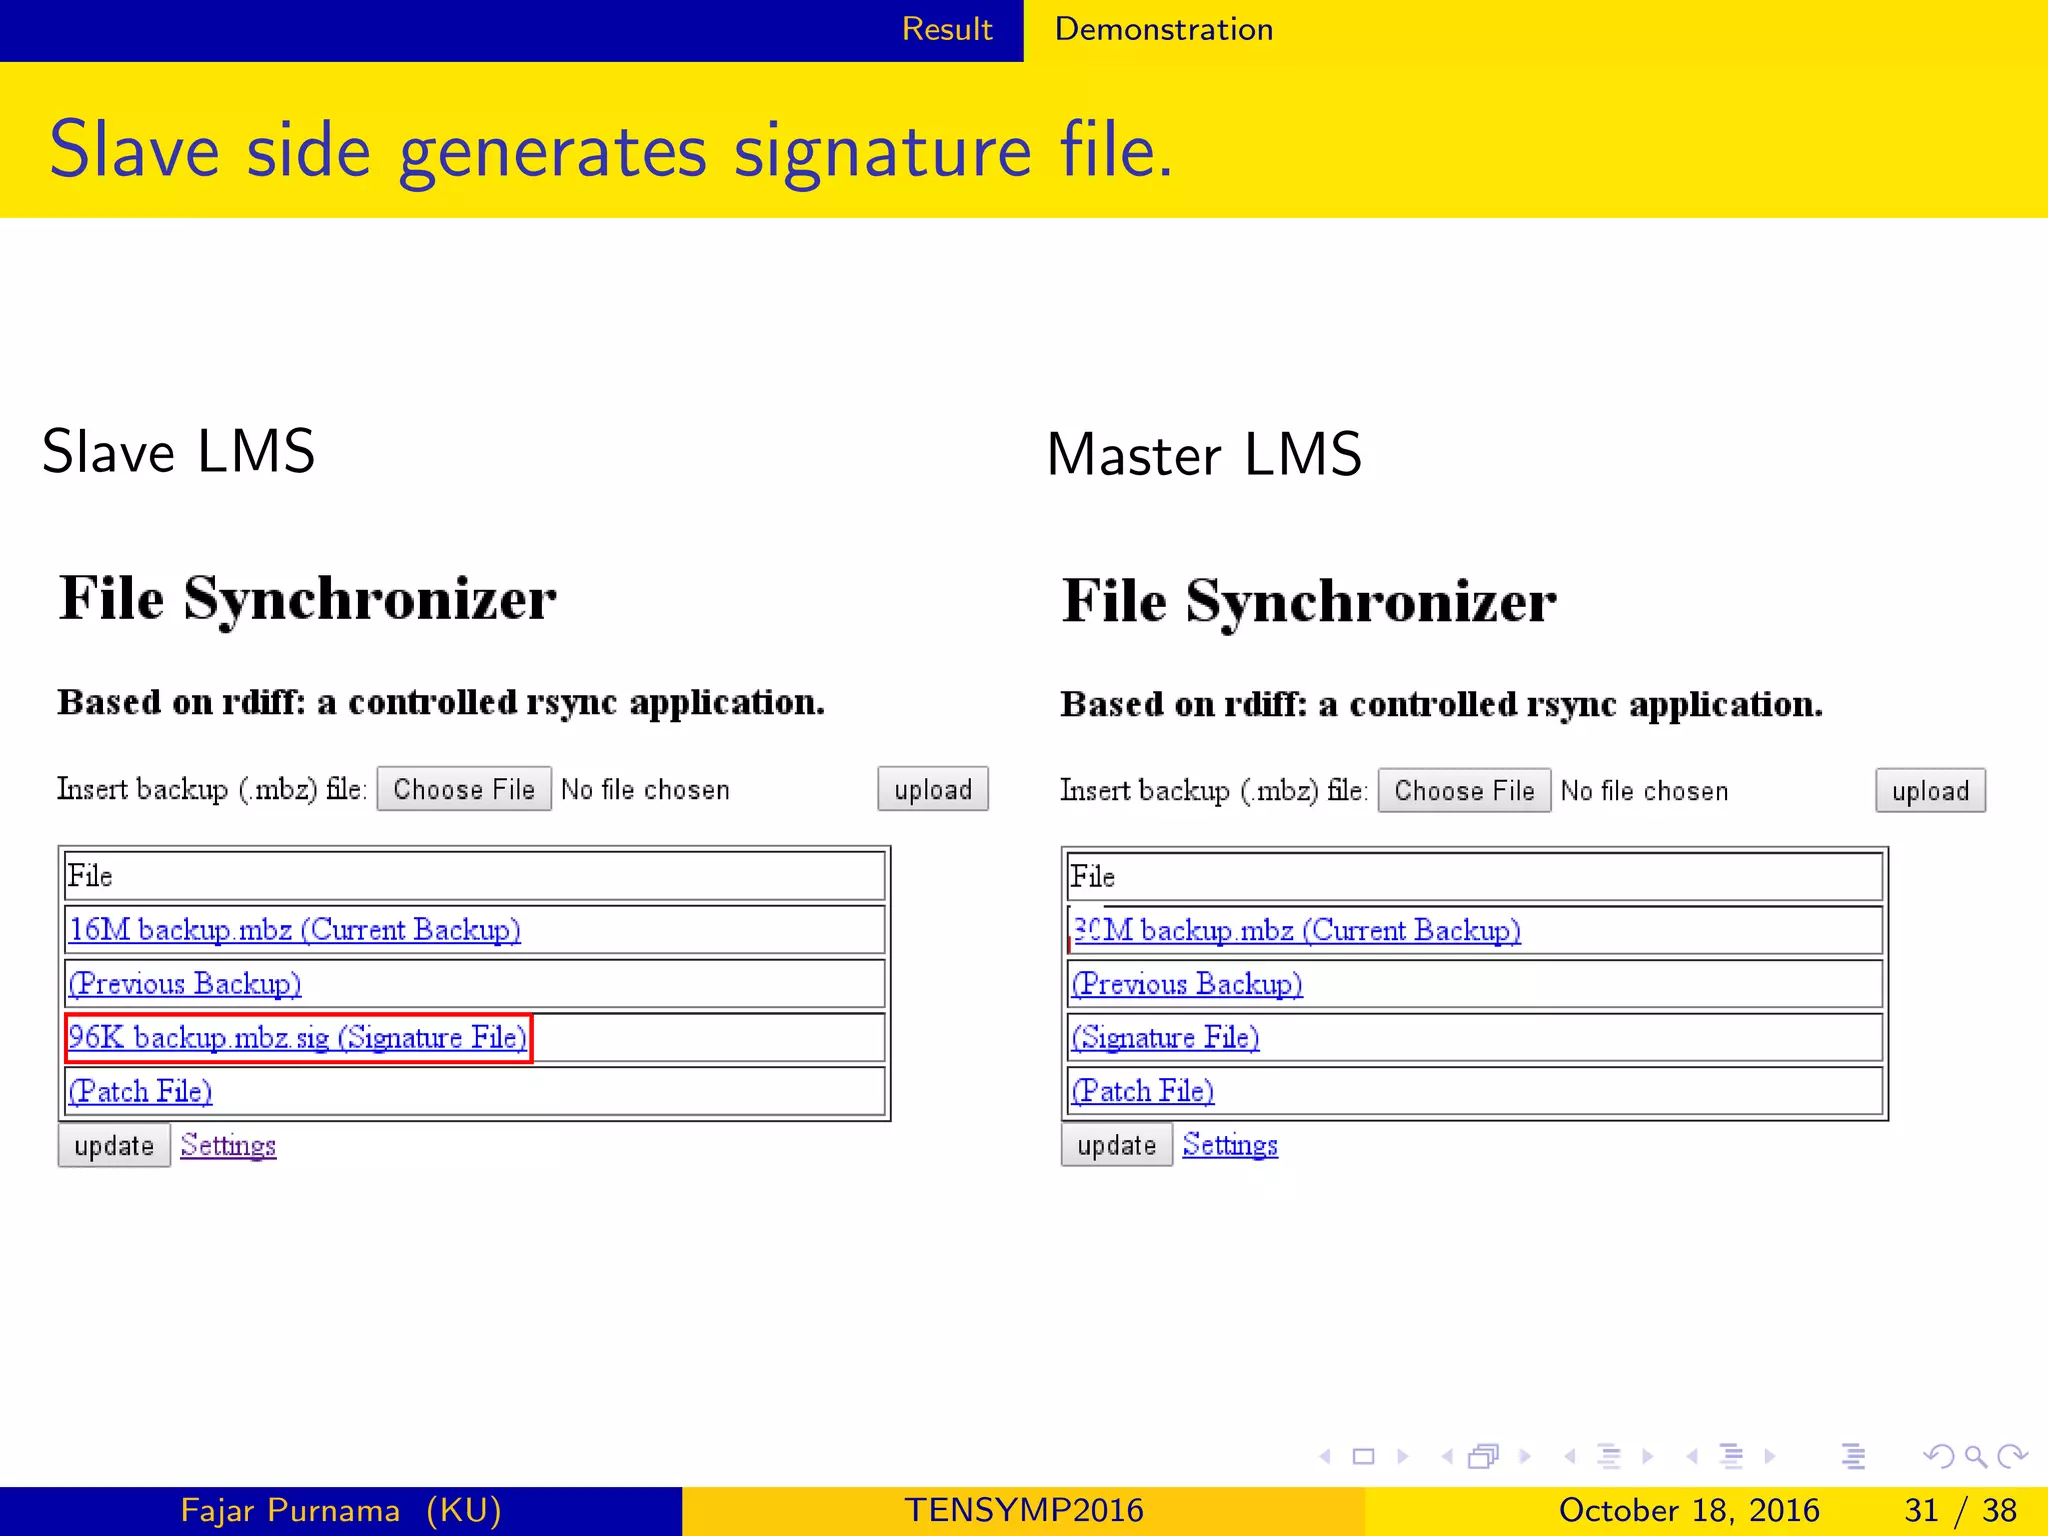Image resolution: width=2048 pixels, height=1536 pixels.
Task: Click 'No file chosen' text under Slave LMS
Action: pyautogui.click(x=645, y=790)
